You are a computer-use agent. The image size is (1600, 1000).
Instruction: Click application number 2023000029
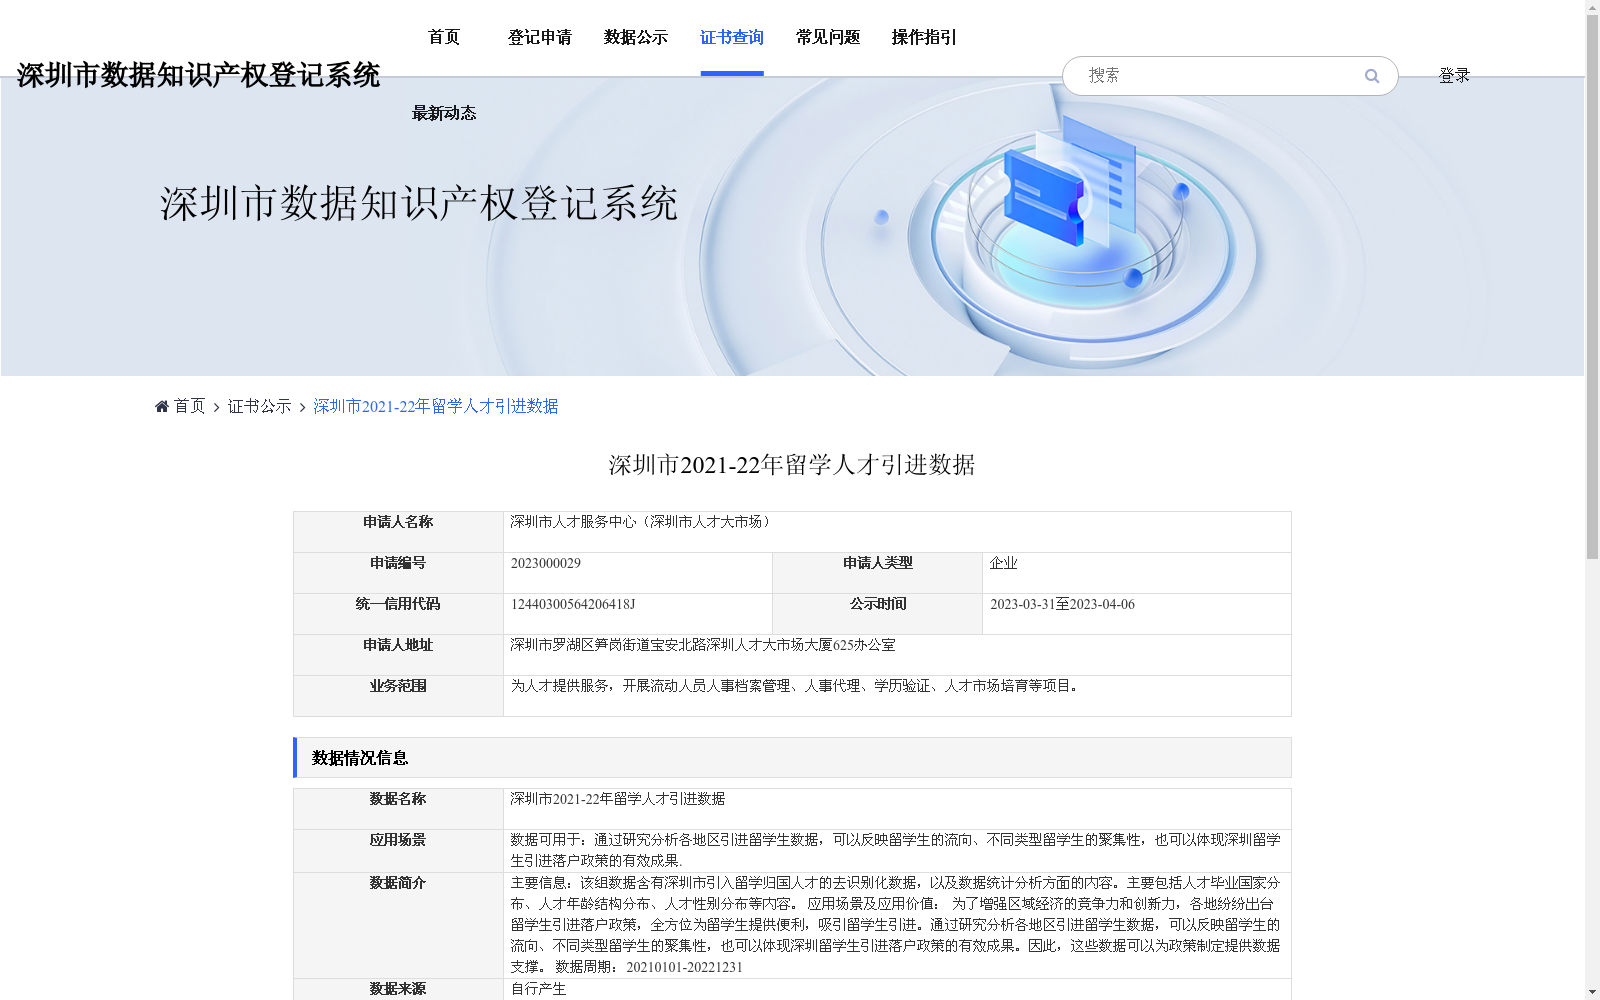coord(546,563)
